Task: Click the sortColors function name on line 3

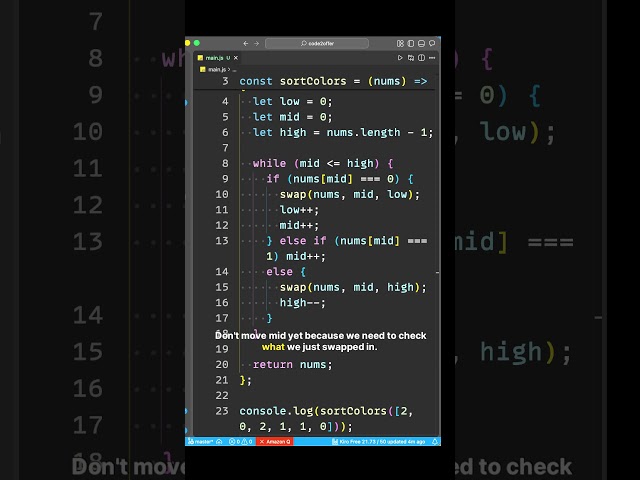Action: pyautogui.click(x=313, y=81)
